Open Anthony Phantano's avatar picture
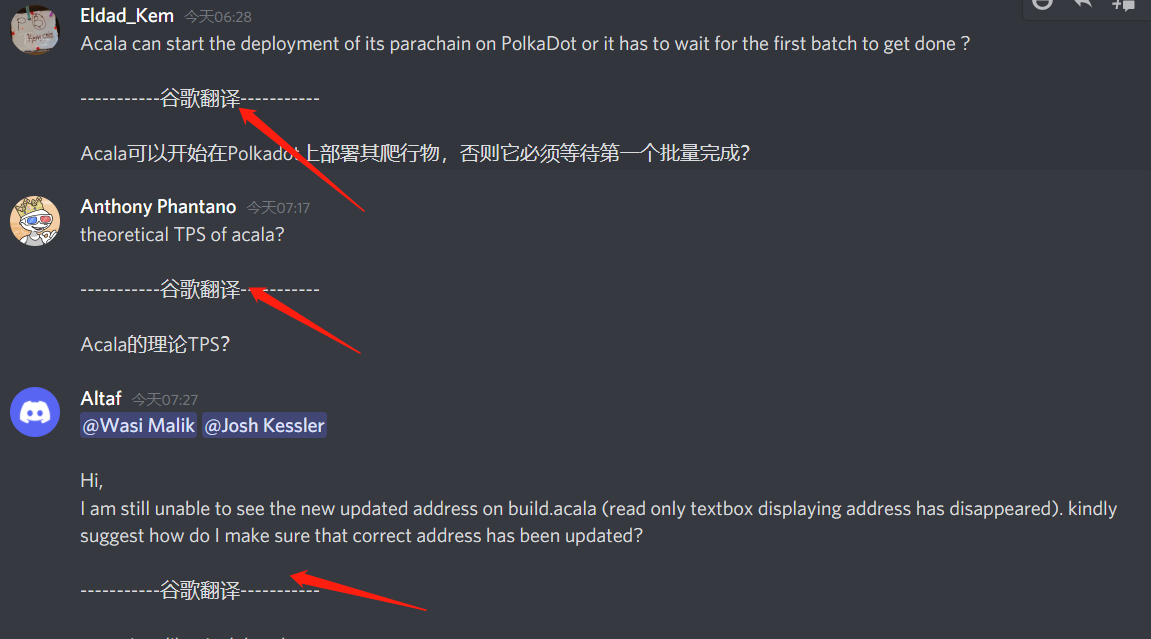 pos(35,221)
